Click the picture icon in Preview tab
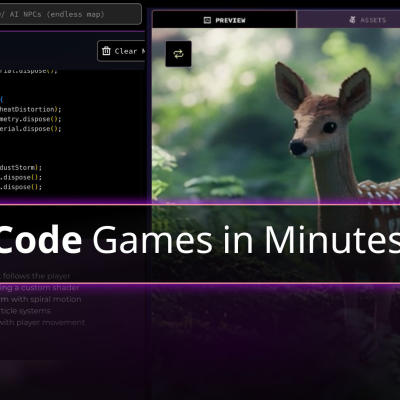 point(207,20)
